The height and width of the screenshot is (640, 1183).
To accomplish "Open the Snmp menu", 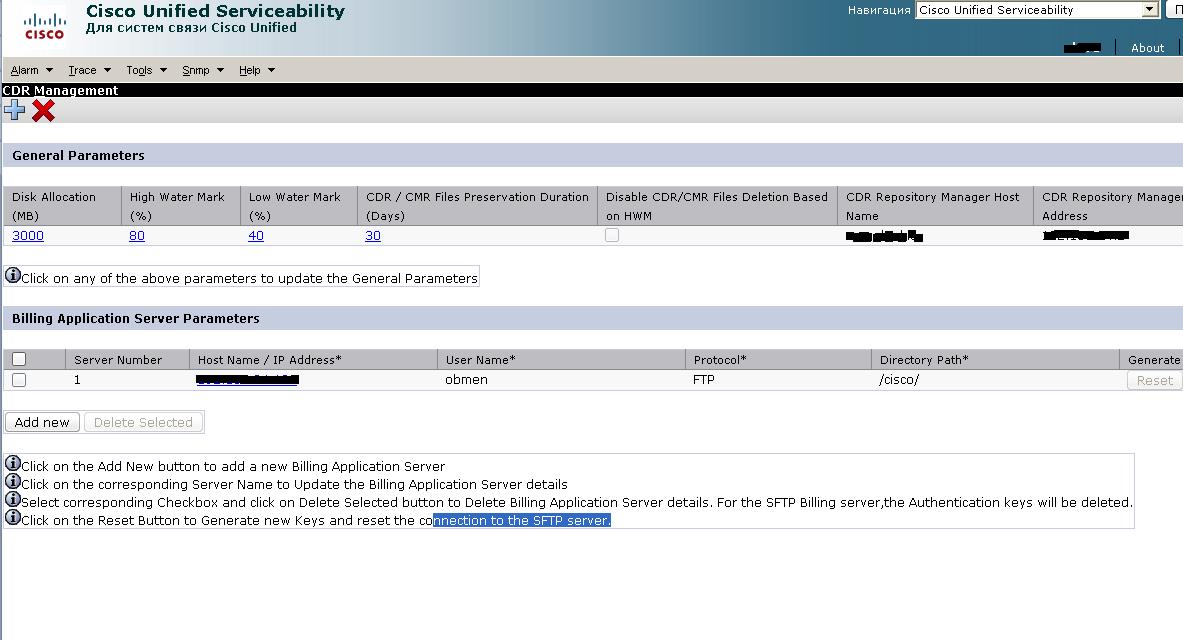I will (x=195, y=70).
